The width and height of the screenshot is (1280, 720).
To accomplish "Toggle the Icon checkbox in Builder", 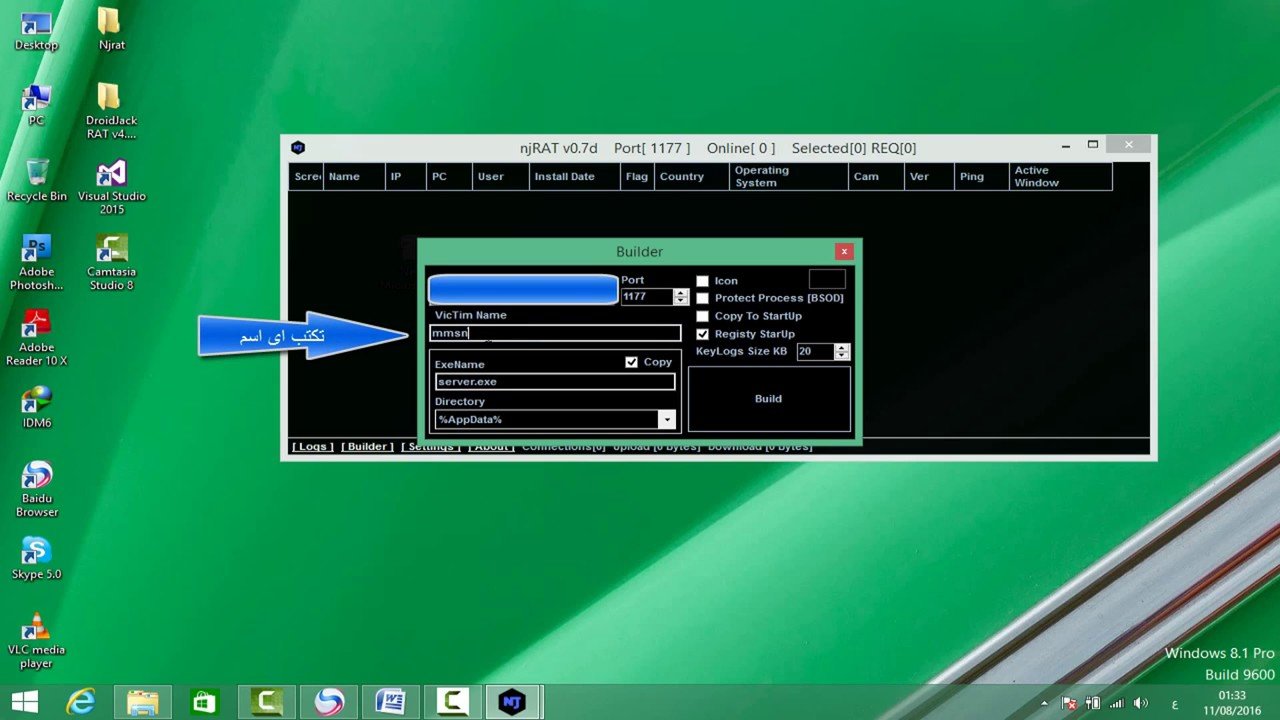I will click(x=702, y=281).
